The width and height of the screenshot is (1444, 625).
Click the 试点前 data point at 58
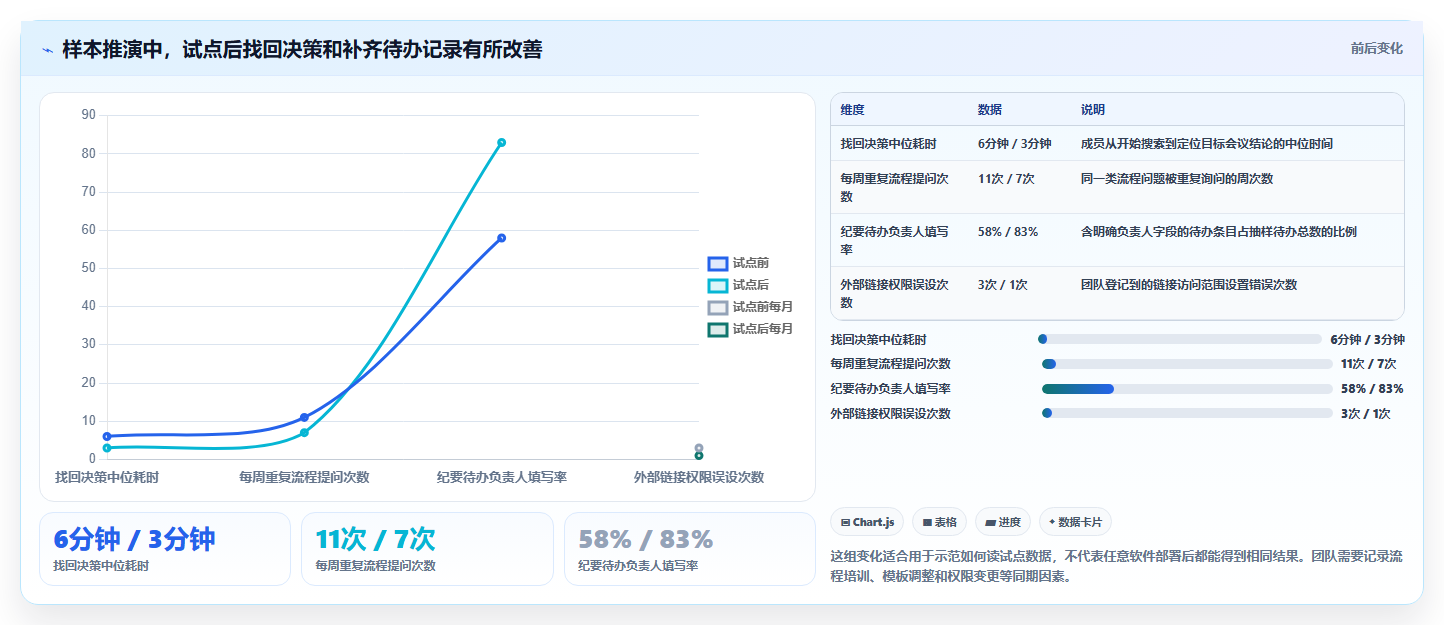pos(501,238)
